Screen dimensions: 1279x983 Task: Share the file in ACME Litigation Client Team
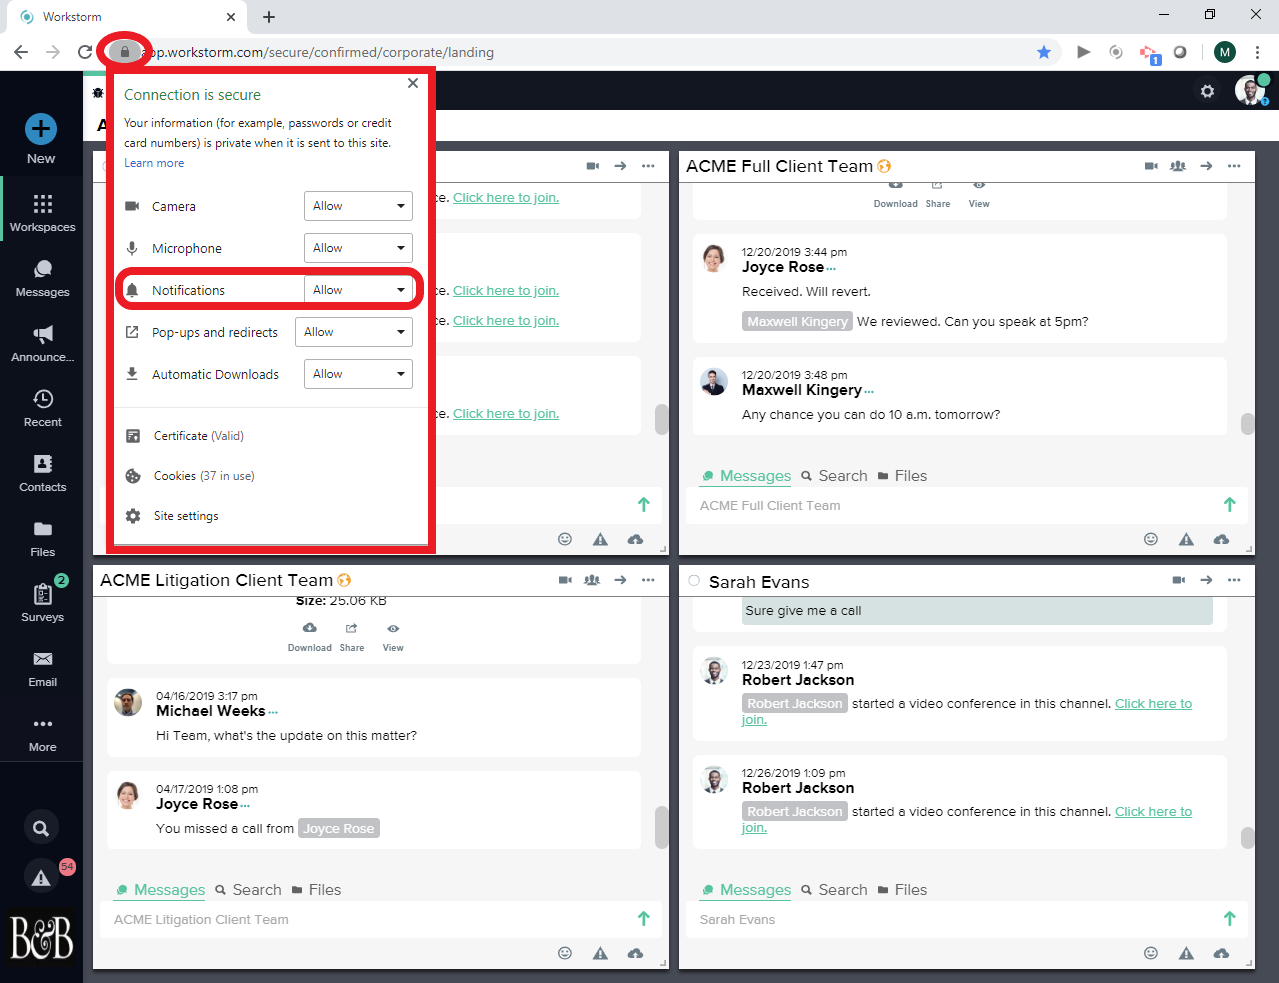(352, 637)
